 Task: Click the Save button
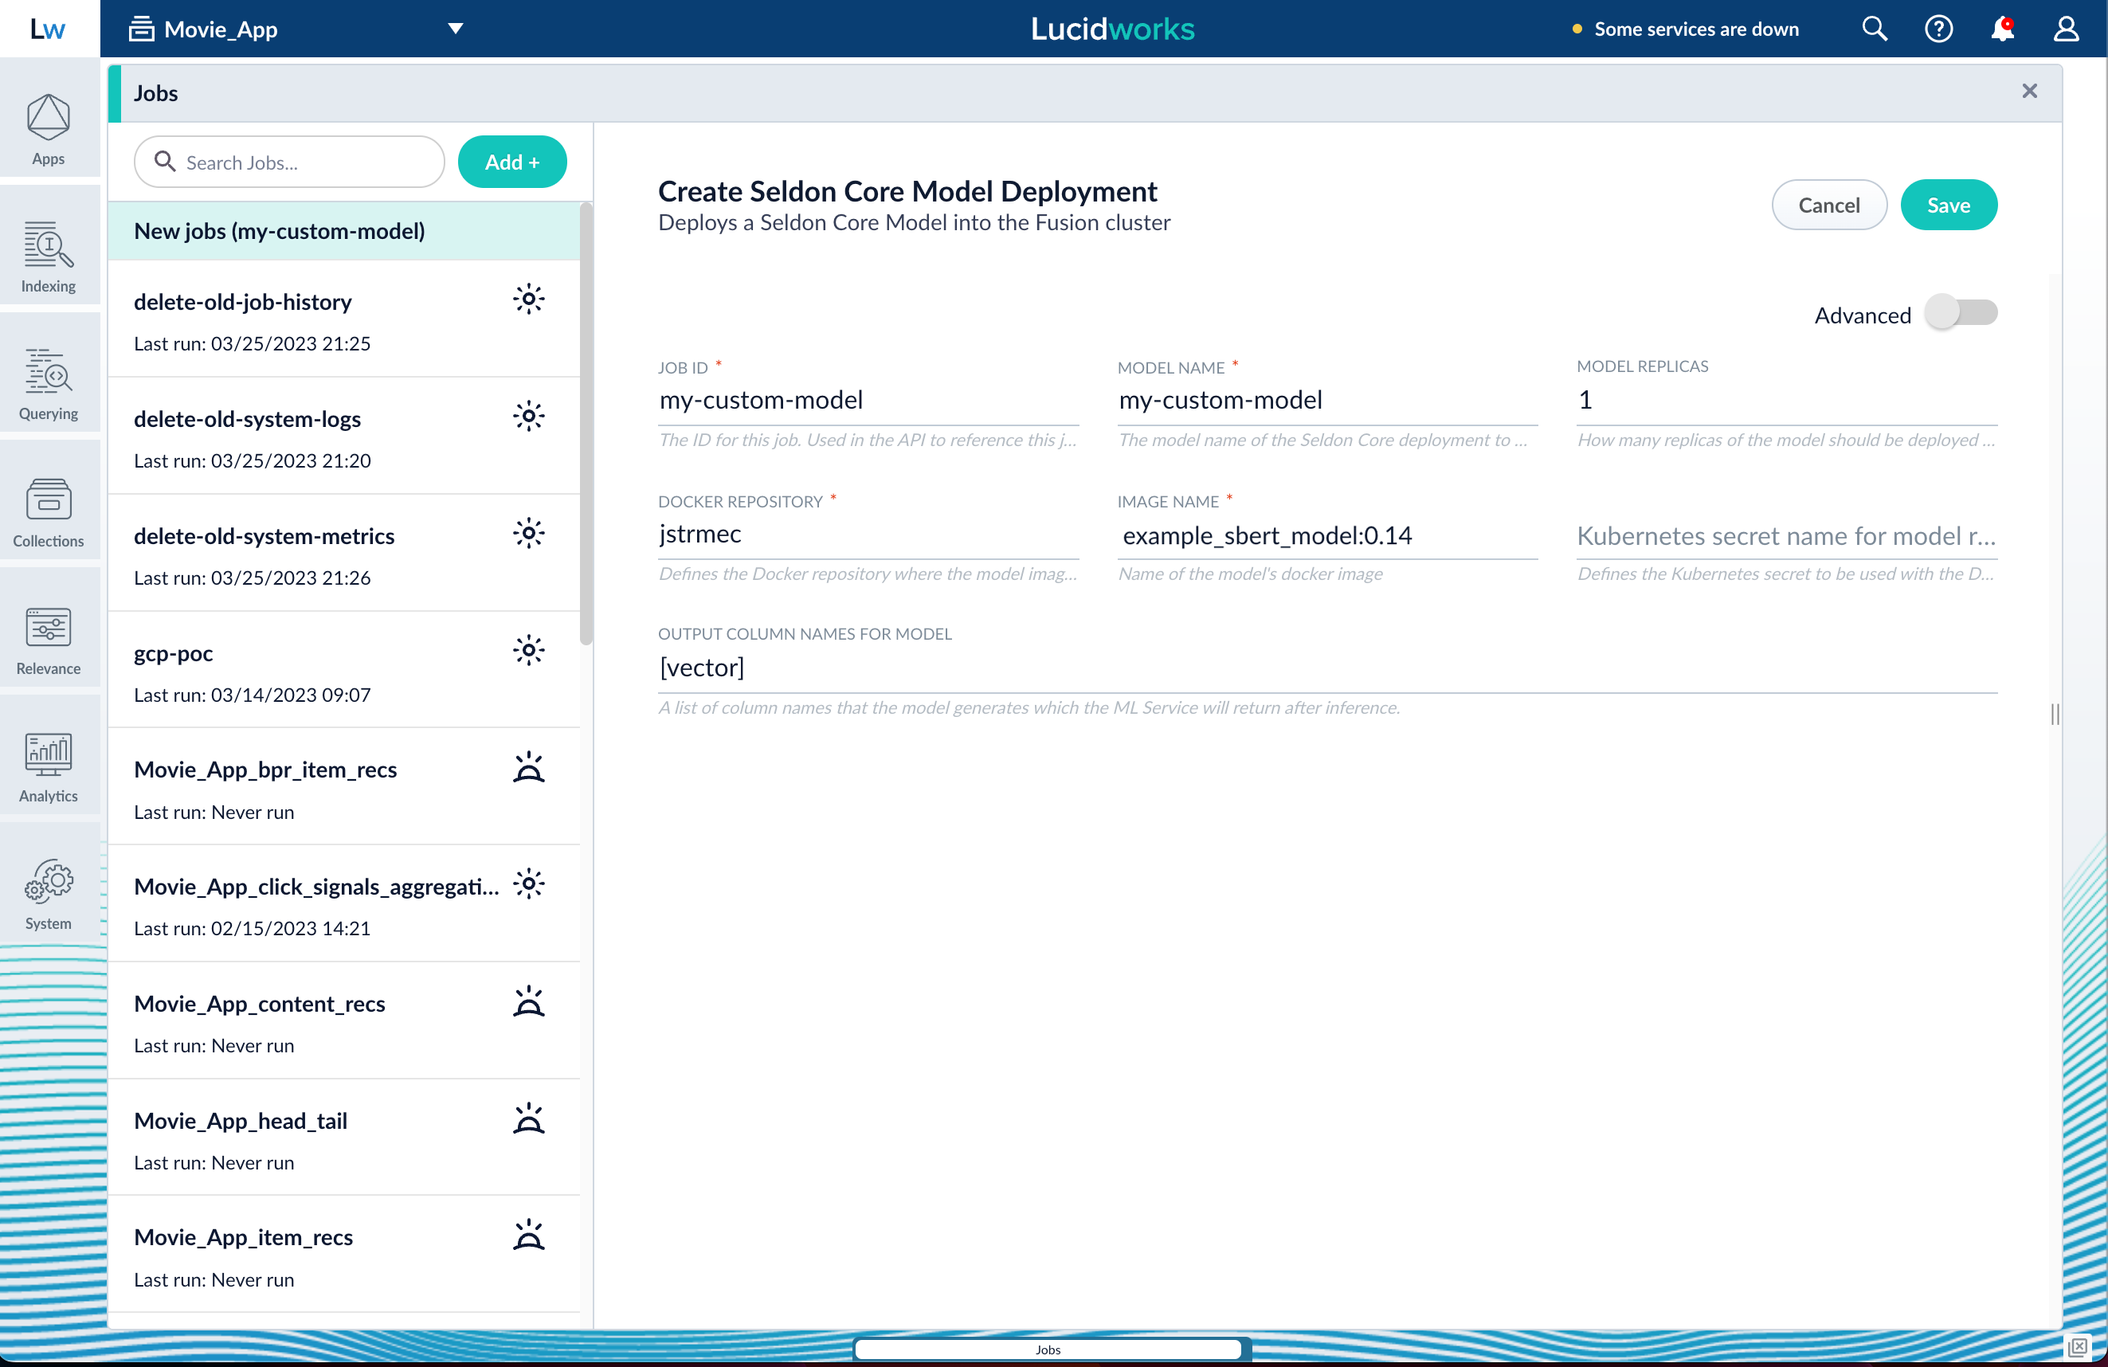pos(1948,205)
